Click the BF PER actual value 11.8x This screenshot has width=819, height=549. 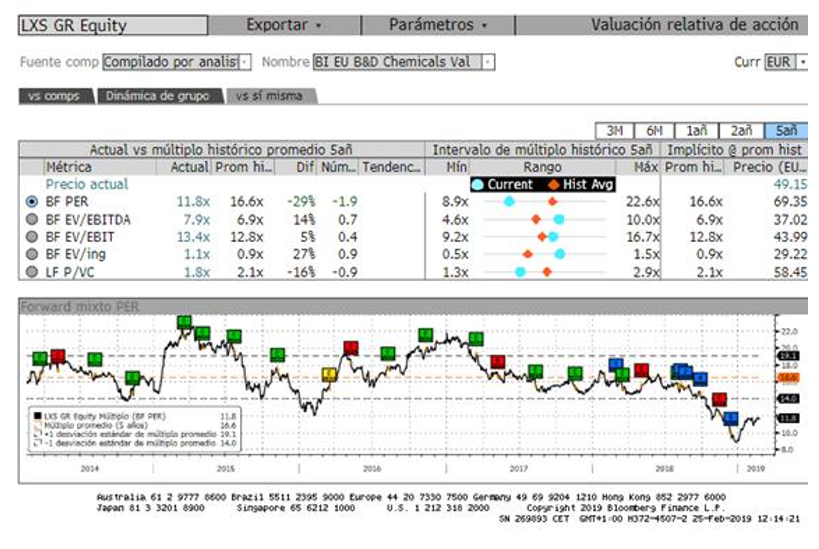pos(193,202)
